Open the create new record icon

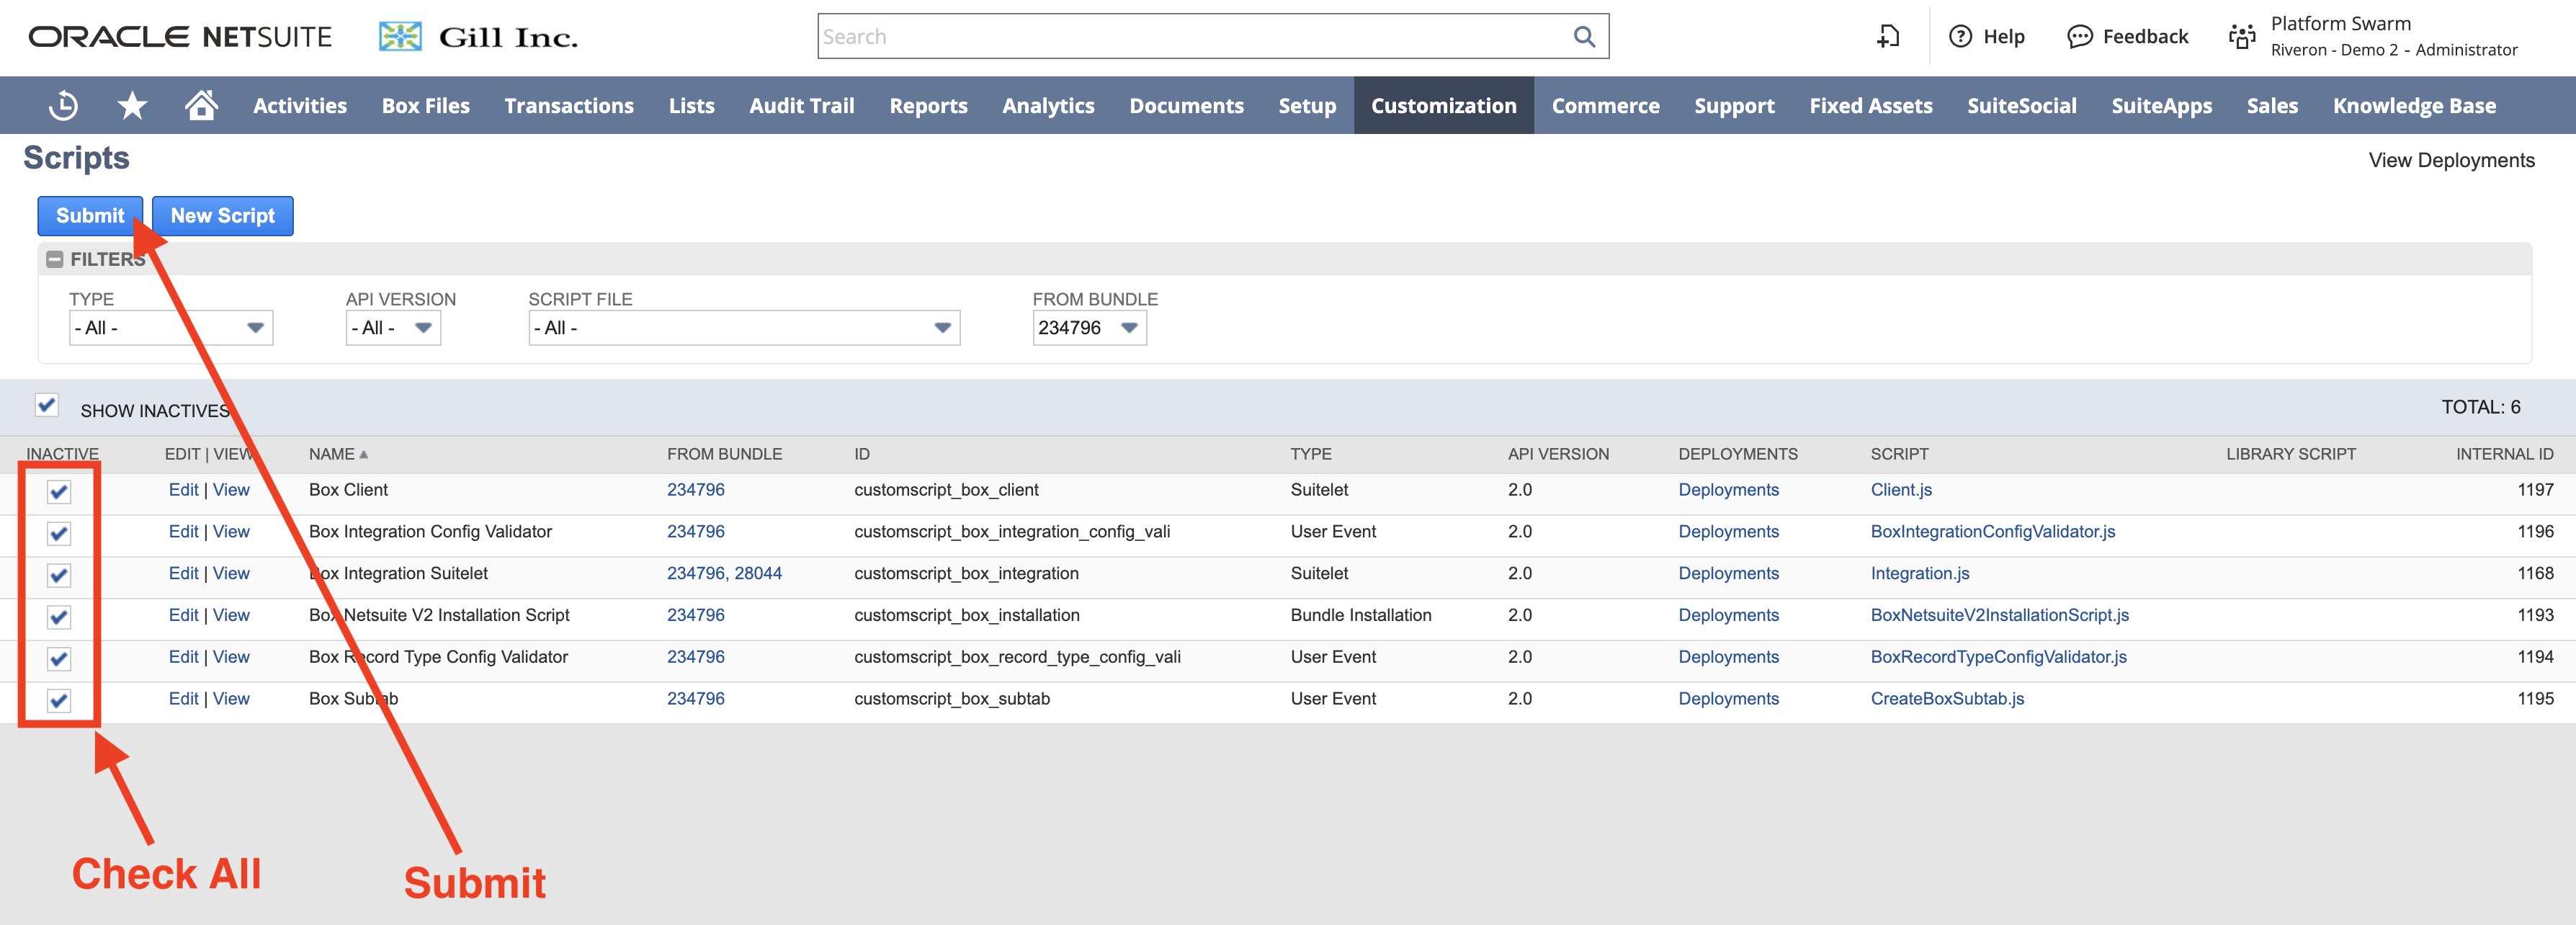[1887, 37]
